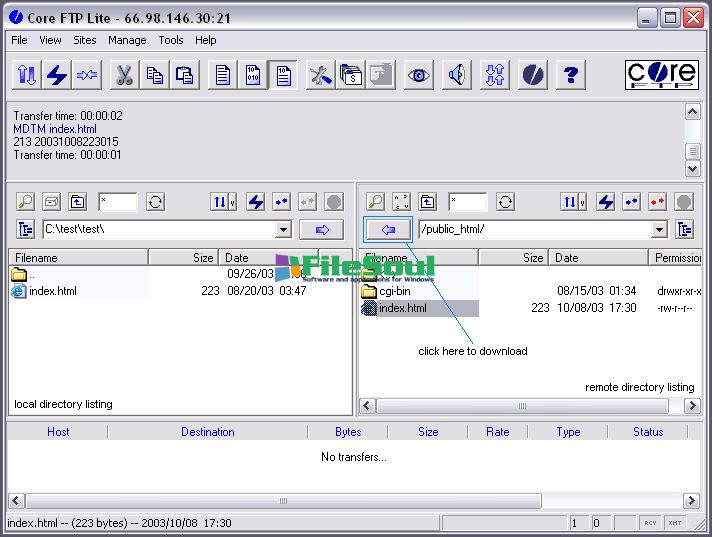Click the eye View icon in toolbar
Screen dimensions: 712x537
pos(418,75)
